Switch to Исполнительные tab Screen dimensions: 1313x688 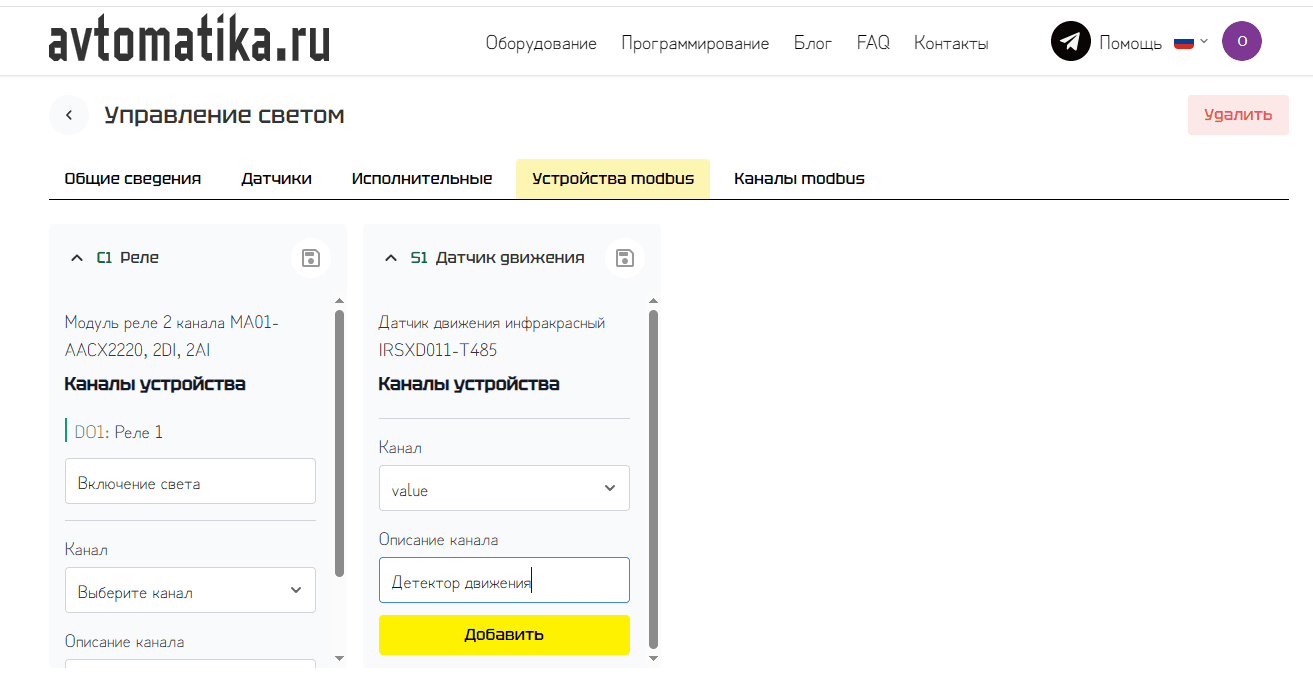[422, 179]
